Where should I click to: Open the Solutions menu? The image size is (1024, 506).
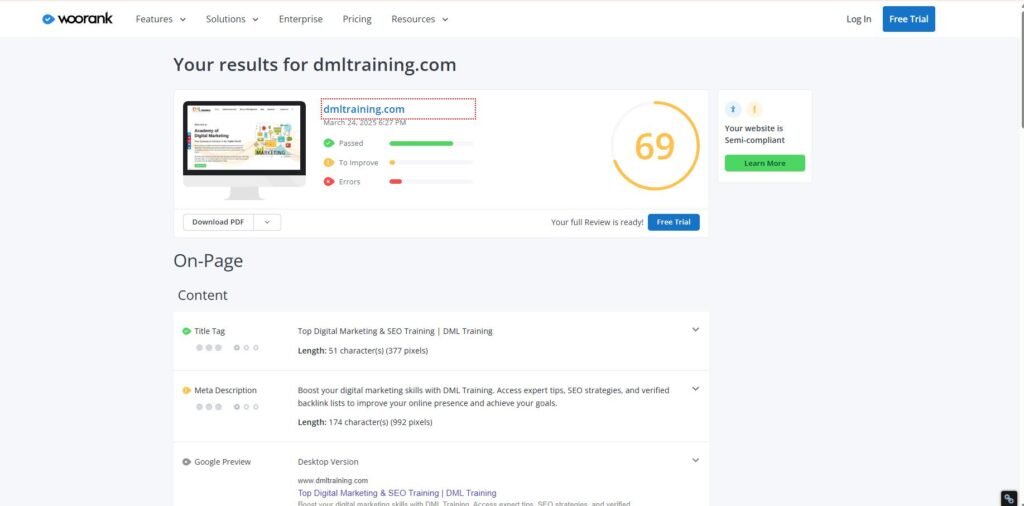[x=232, y=19]
